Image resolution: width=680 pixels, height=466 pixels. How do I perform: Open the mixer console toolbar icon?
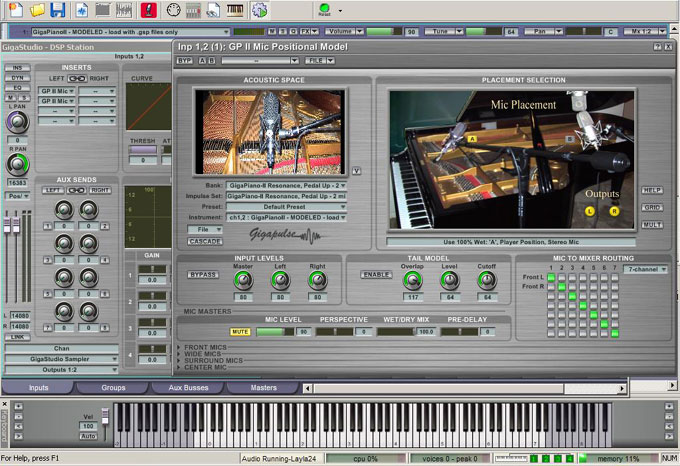click(193, 10)
